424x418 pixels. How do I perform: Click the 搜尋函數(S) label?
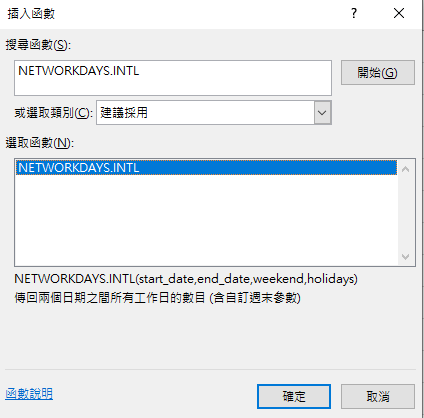[x=38, y=45]
